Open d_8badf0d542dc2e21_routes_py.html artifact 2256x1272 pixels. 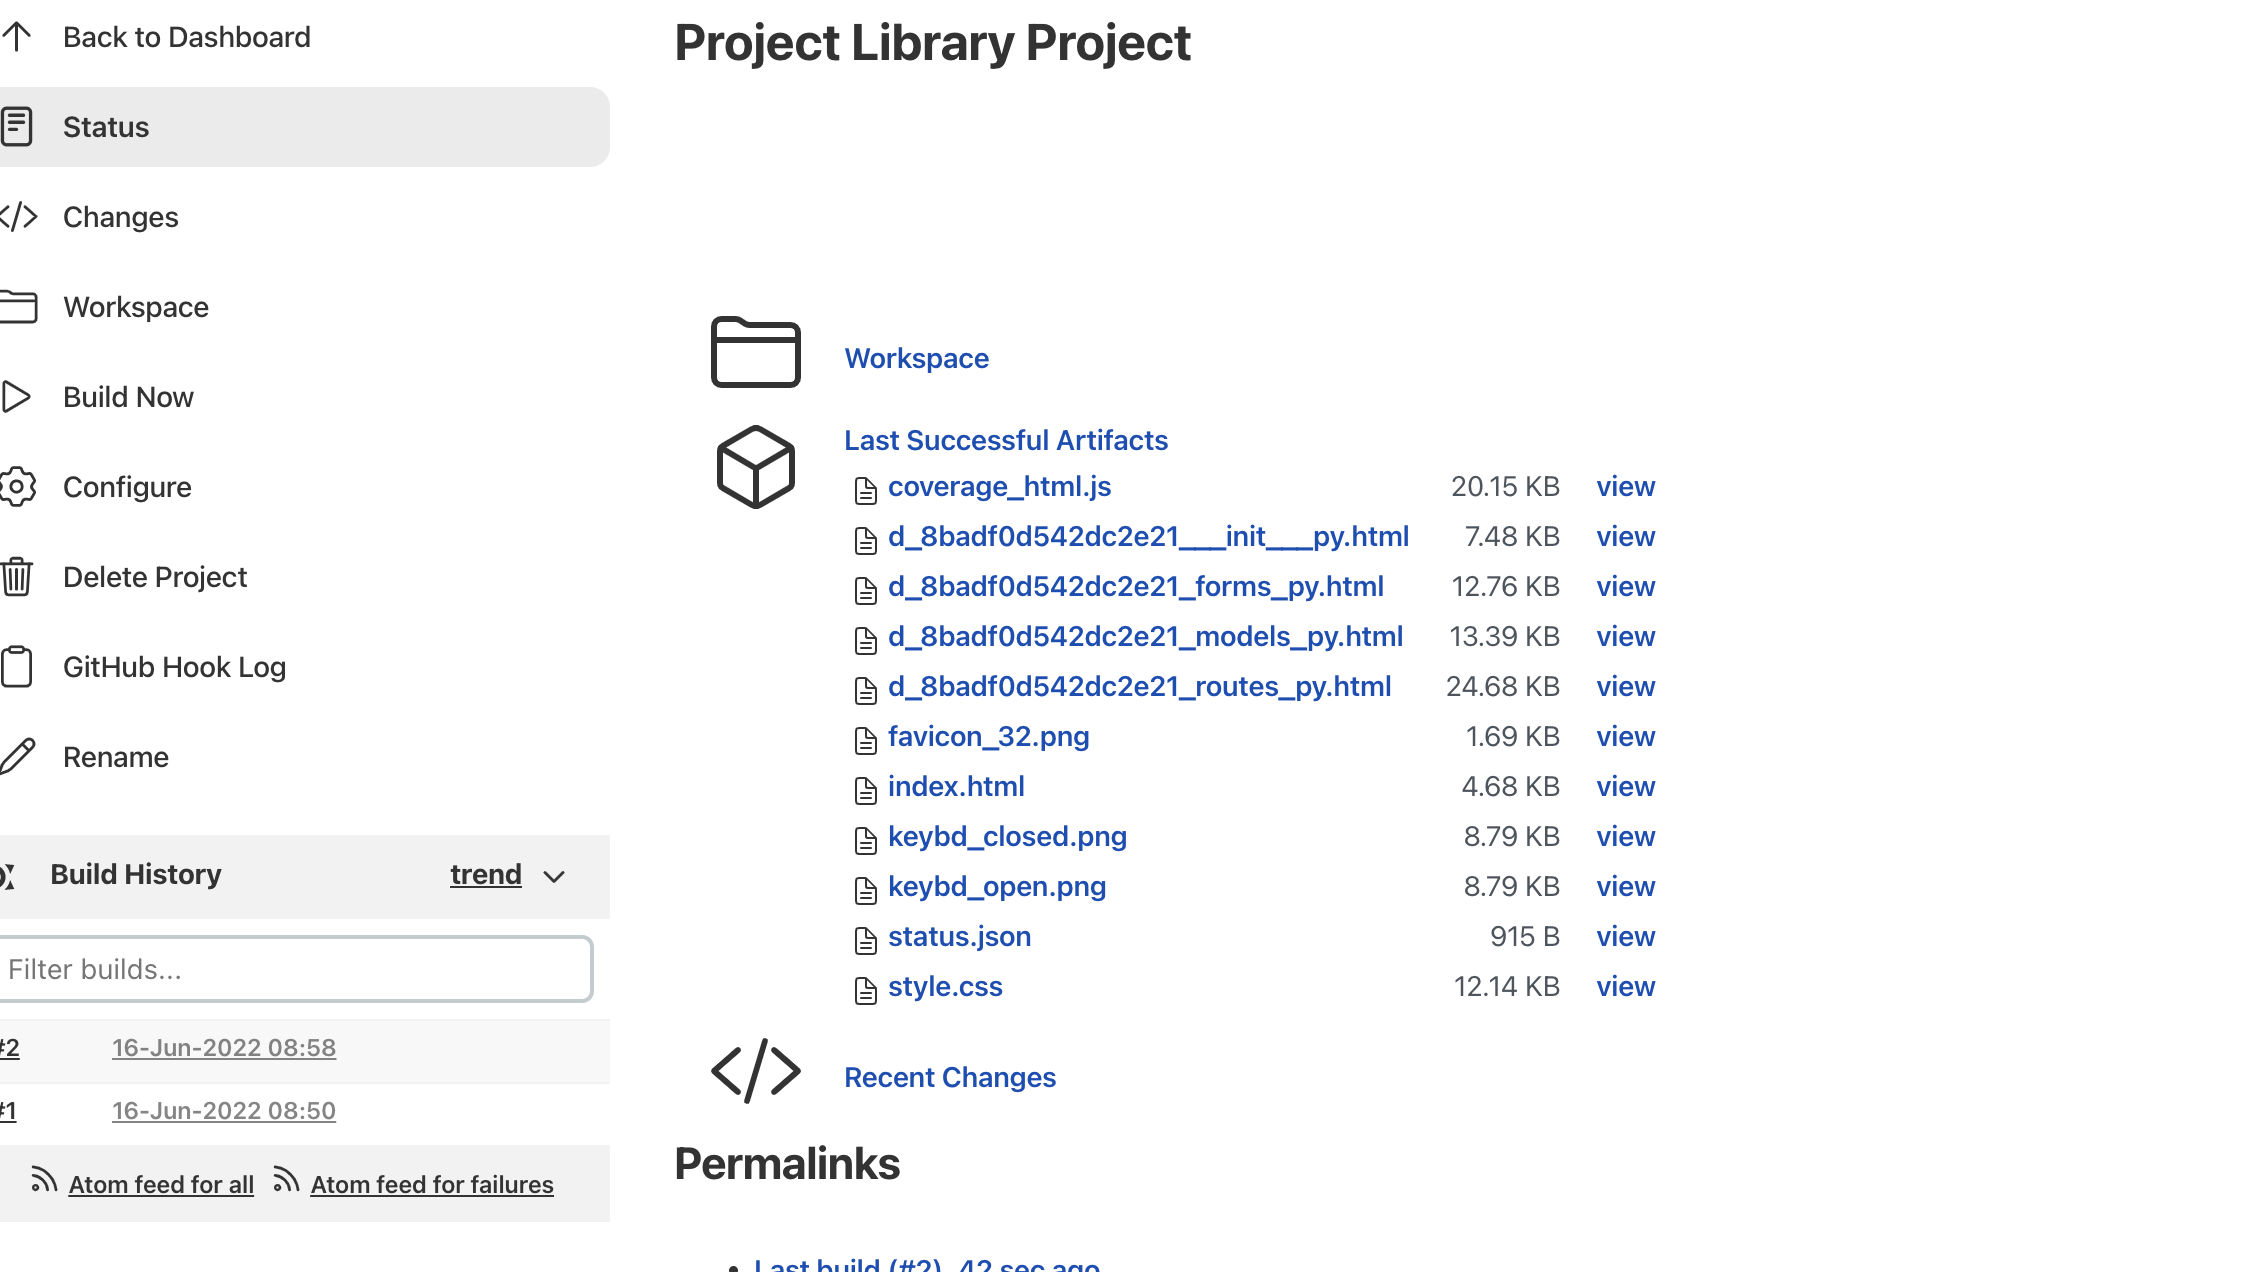pos(1139,687)
